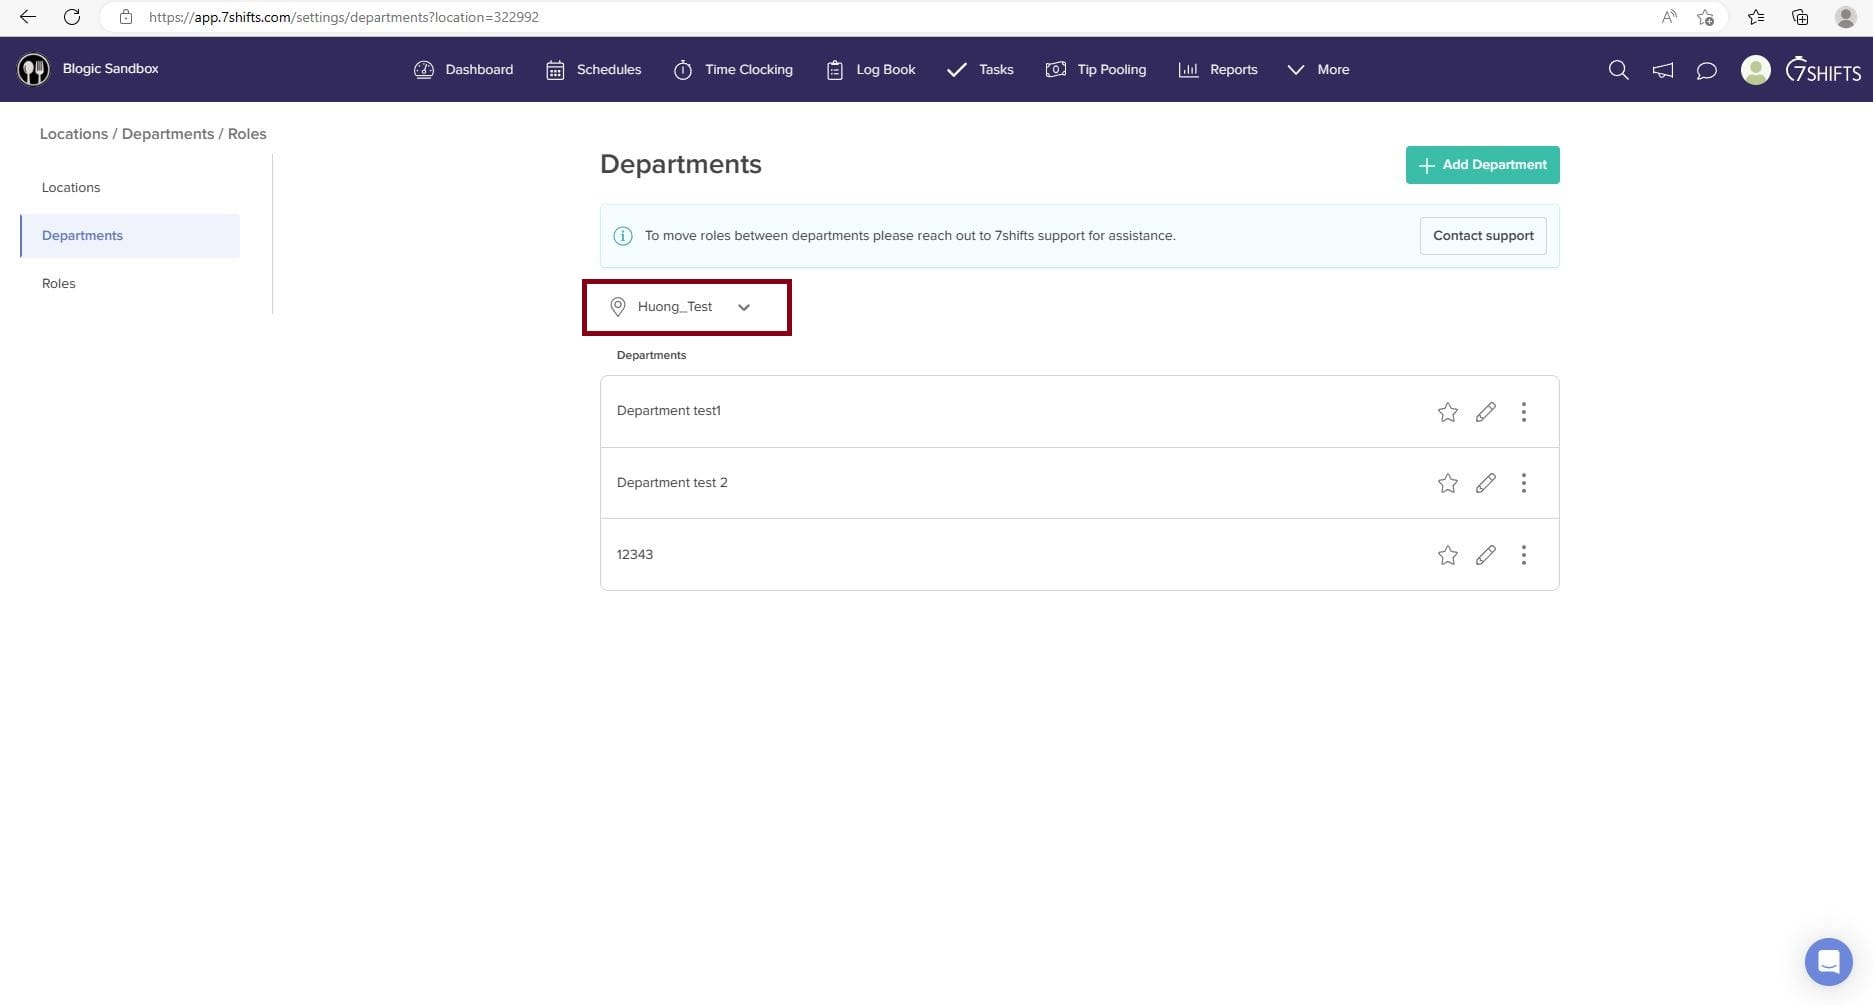
Task: Open three-dot menu for 12343 department
Action: tap(1523, 555)
